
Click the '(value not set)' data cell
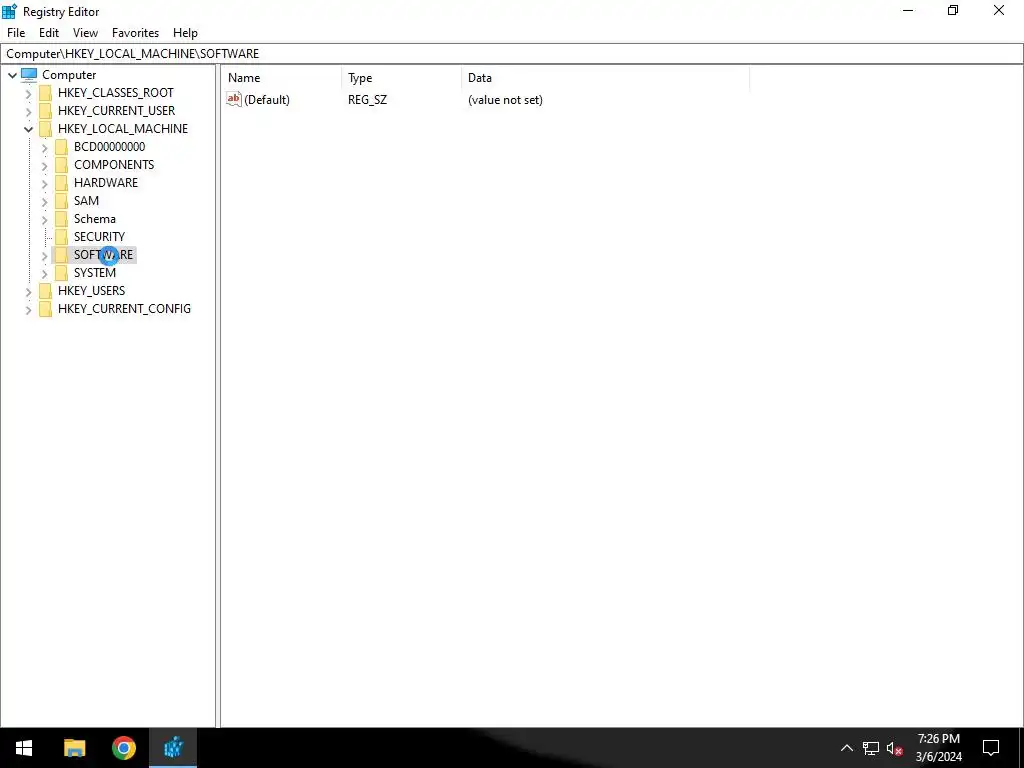tap(505, 100)
